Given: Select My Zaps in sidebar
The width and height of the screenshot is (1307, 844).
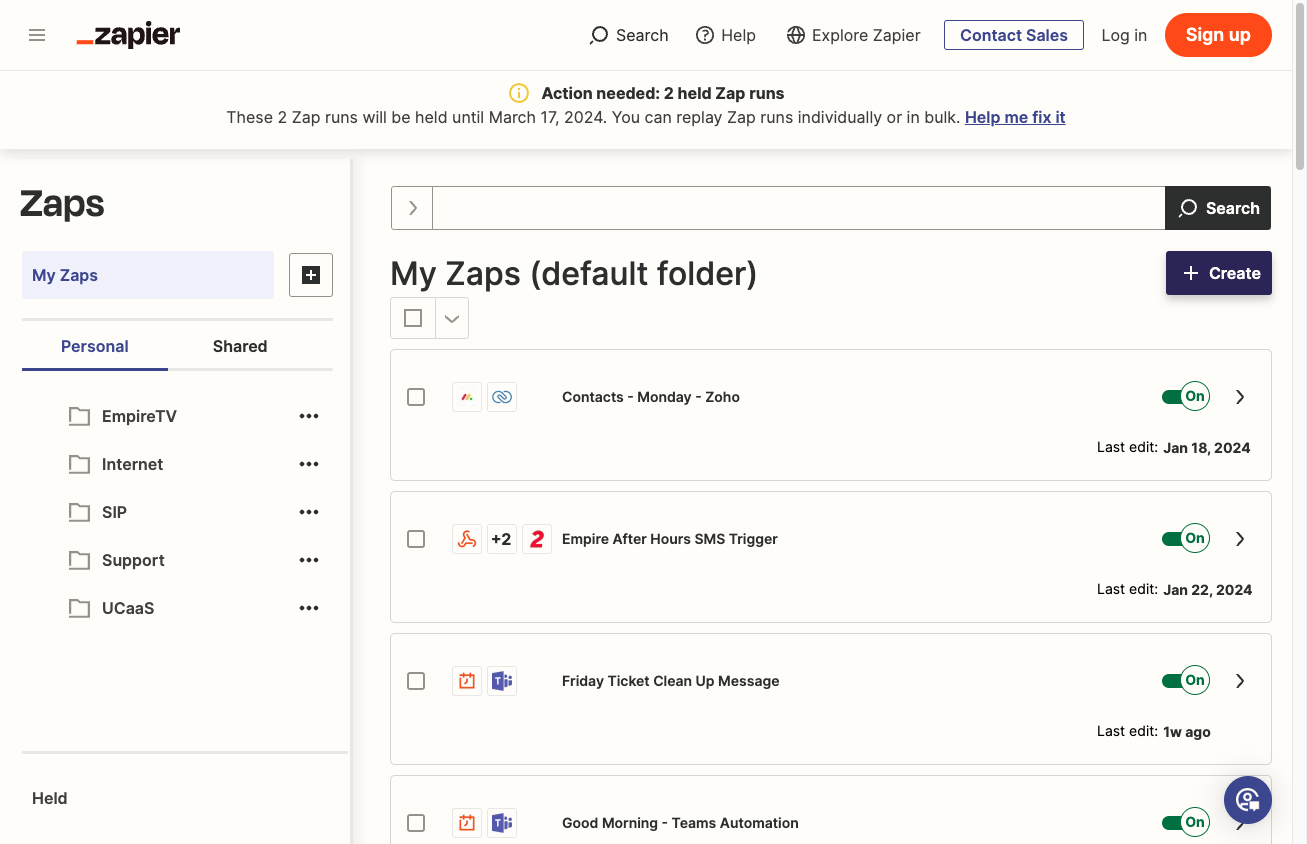Looking at the screenshot, I should pyautogui.click(x=148, y=275).
